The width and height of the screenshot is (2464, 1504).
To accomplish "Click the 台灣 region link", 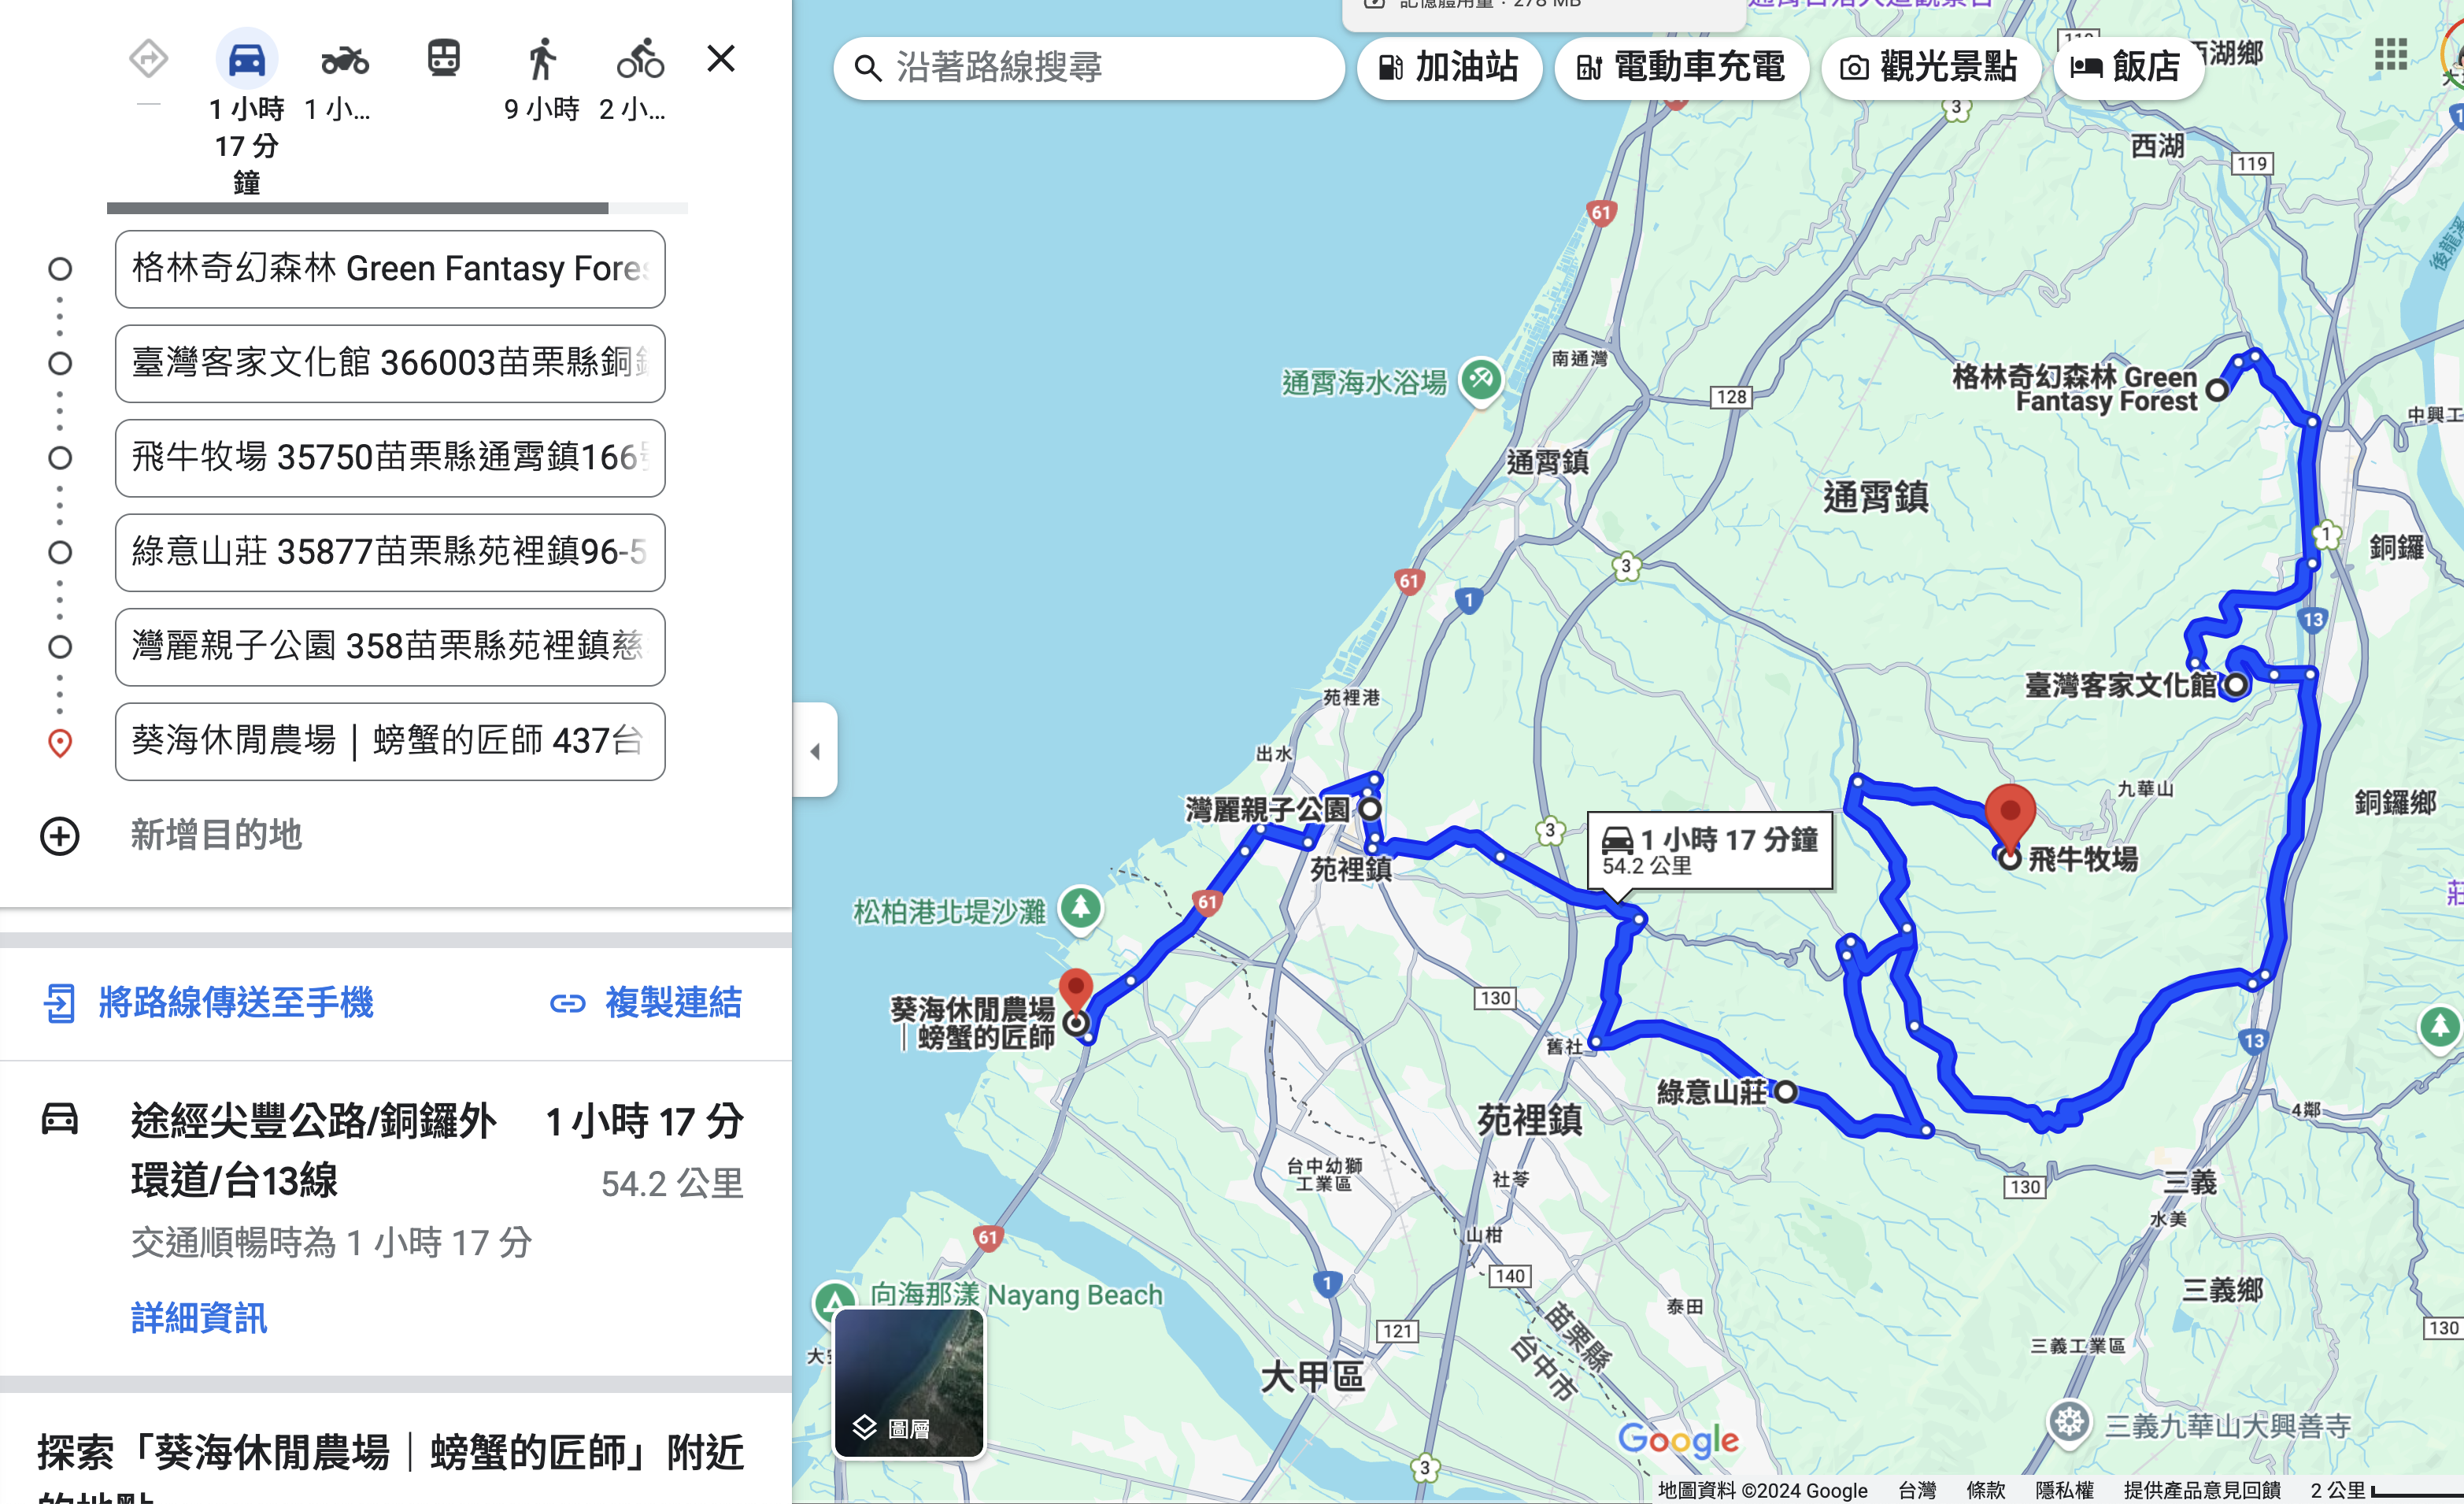I will (1916, 1490).
